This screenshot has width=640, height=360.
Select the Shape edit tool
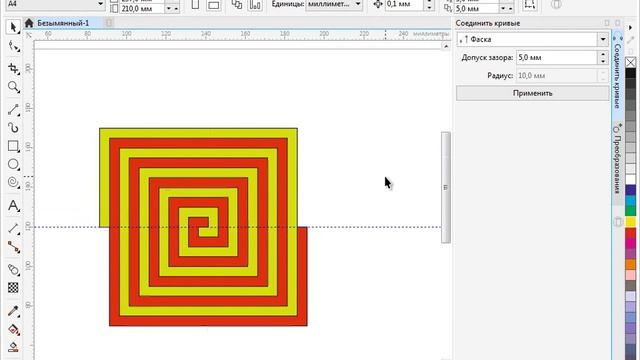click(x=13, y=47)
